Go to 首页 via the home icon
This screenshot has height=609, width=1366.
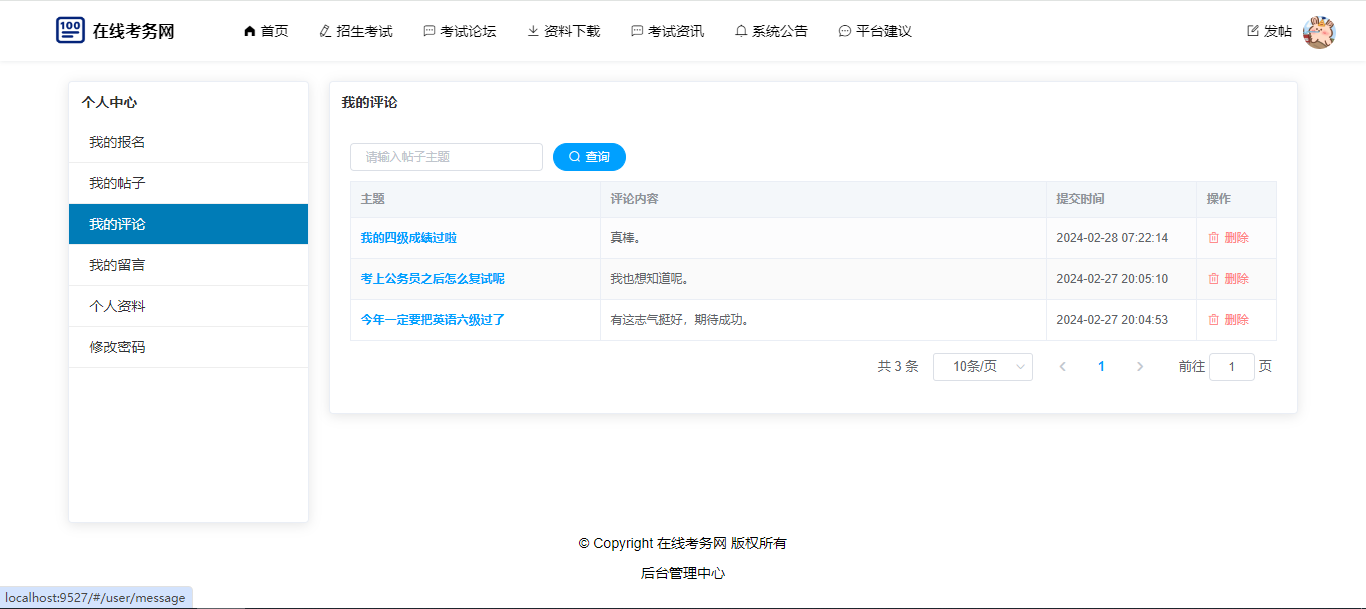pyautogui.click(x=250, y=31)
